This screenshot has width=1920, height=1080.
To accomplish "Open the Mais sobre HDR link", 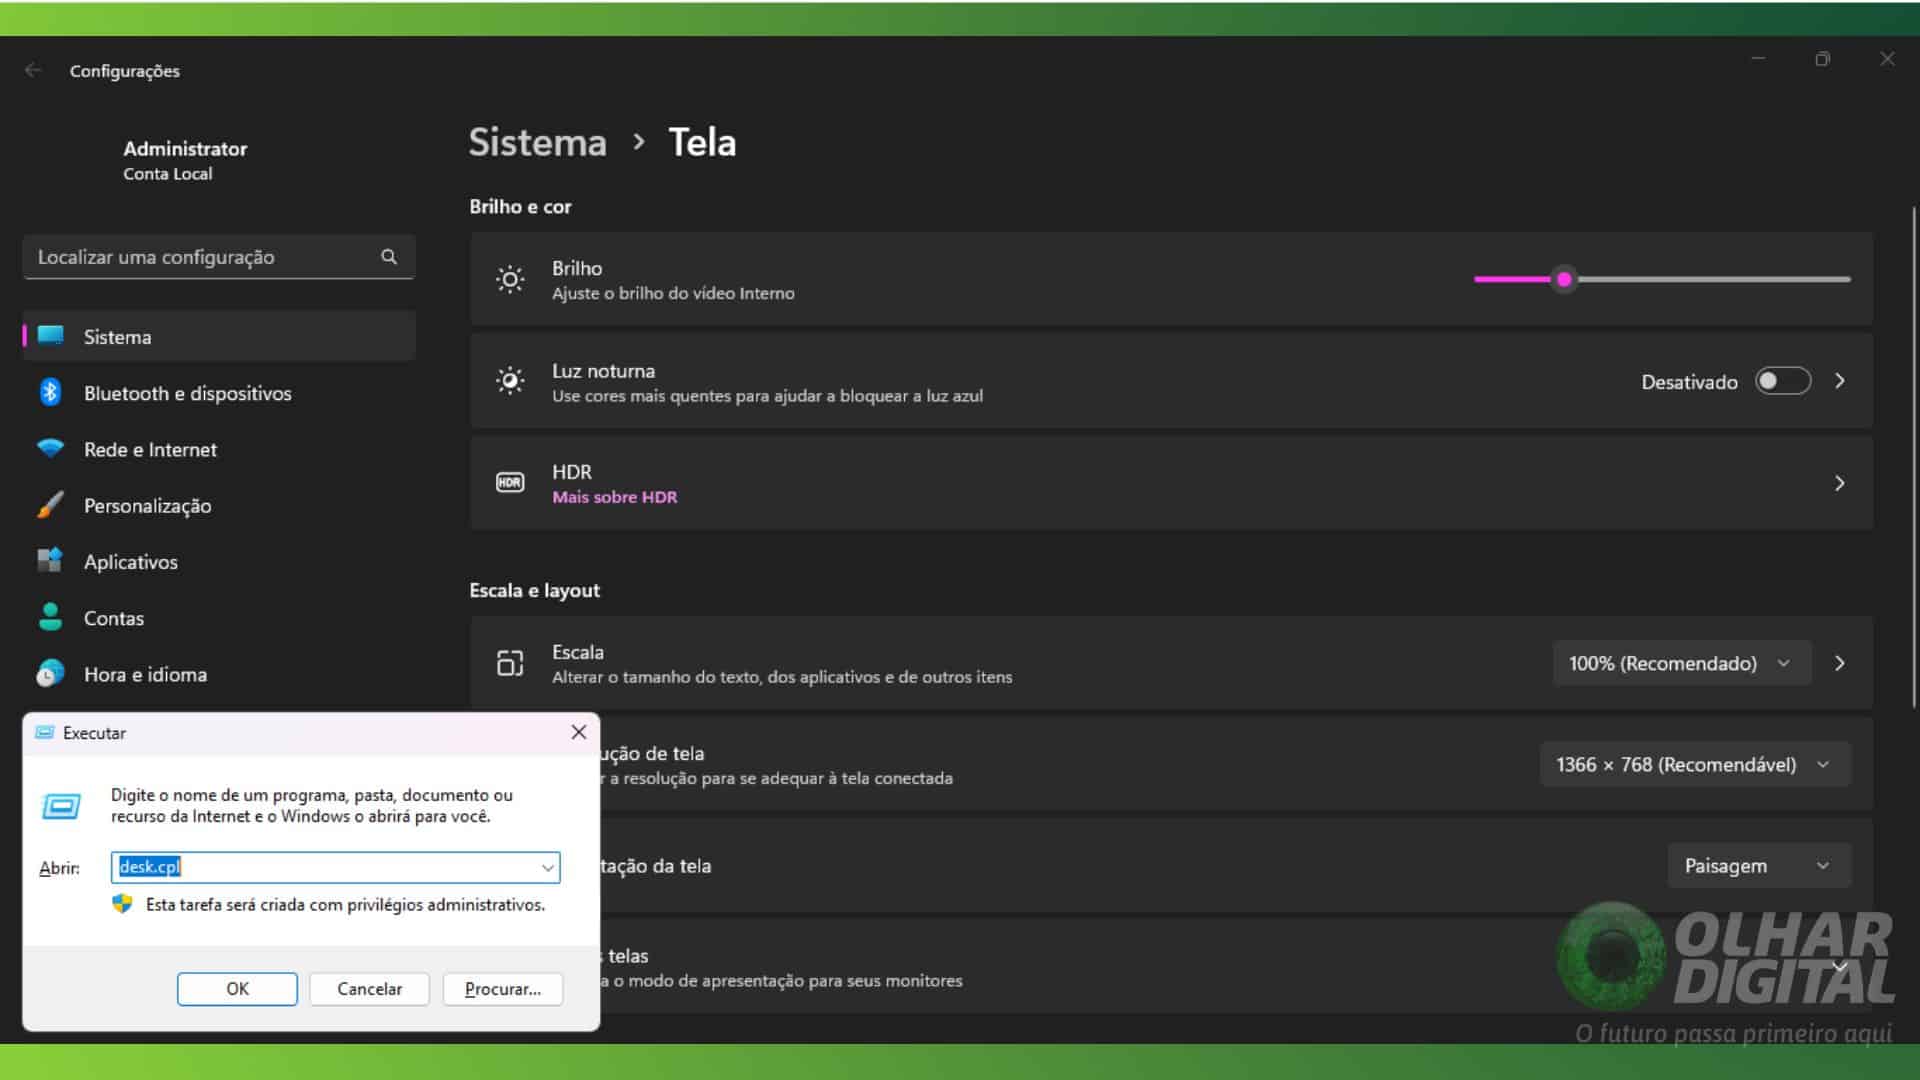I will click(614, 497).
